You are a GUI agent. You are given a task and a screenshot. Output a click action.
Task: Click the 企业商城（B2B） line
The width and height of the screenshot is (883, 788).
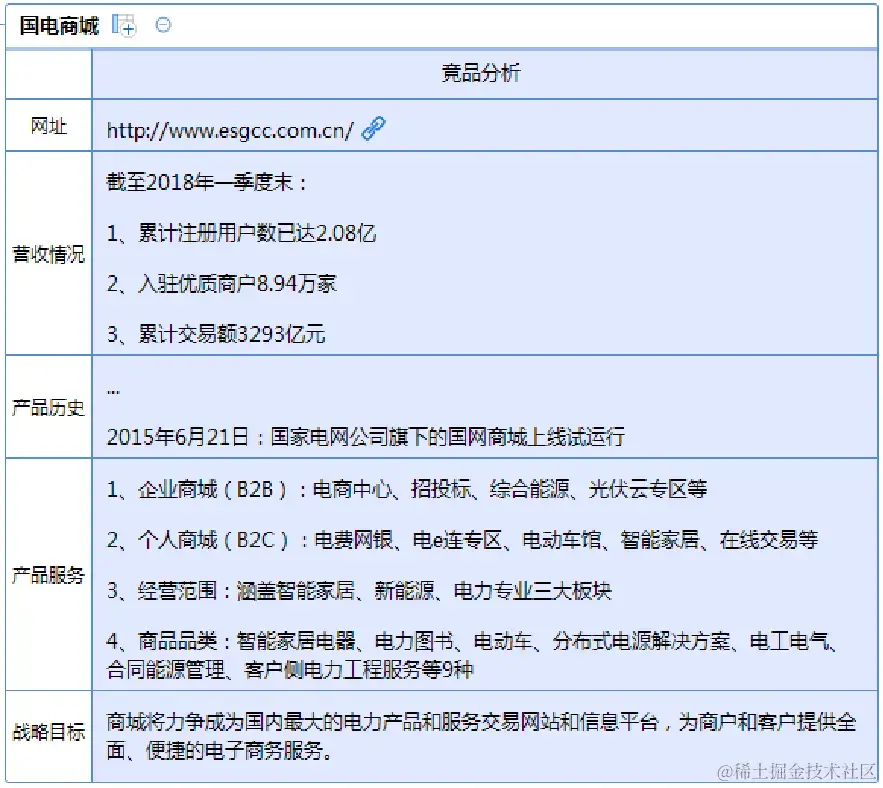(x=407, y=489)
